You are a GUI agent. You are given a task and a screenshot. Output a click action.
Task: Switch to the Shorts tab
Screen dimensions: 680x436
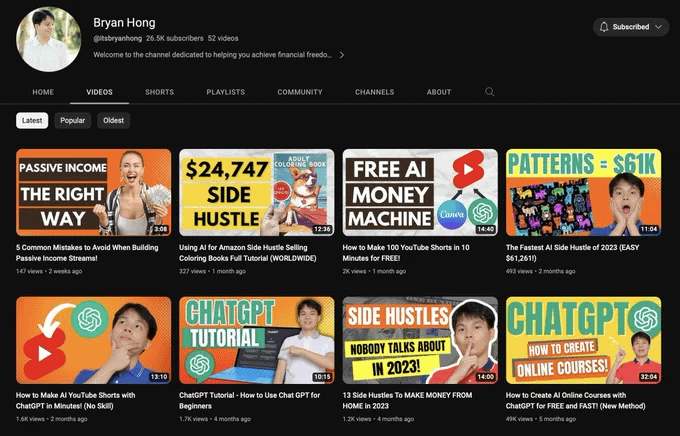tap(159, 92)
